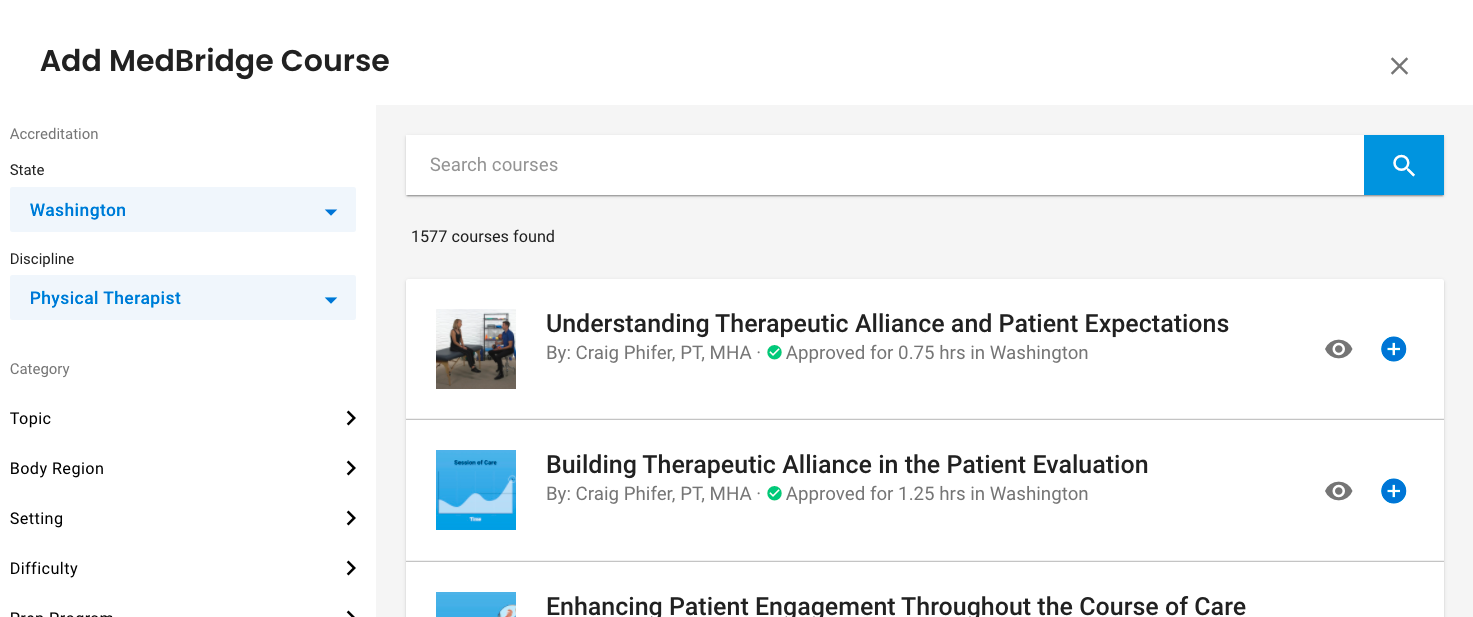This screenshot has height=617, width=1473.
Task: Expand the Setting category filter
Action: pyautogui.click(x=183, y=518)
